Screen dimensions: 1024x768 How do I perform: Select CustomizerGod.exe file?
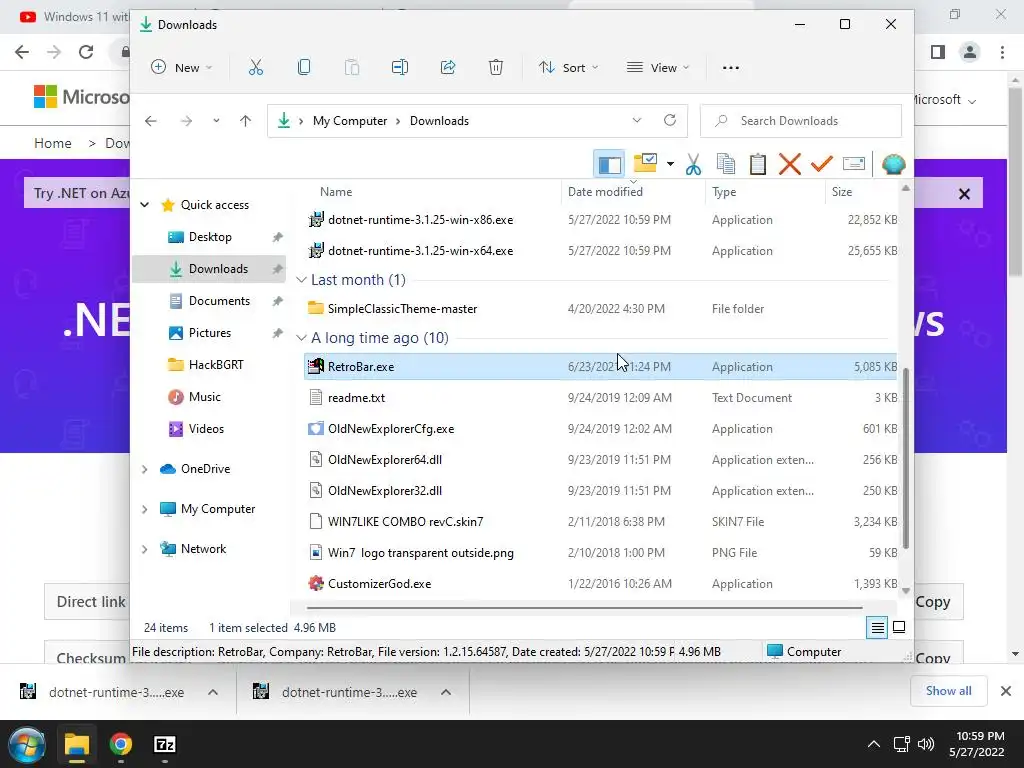point(600,584)
